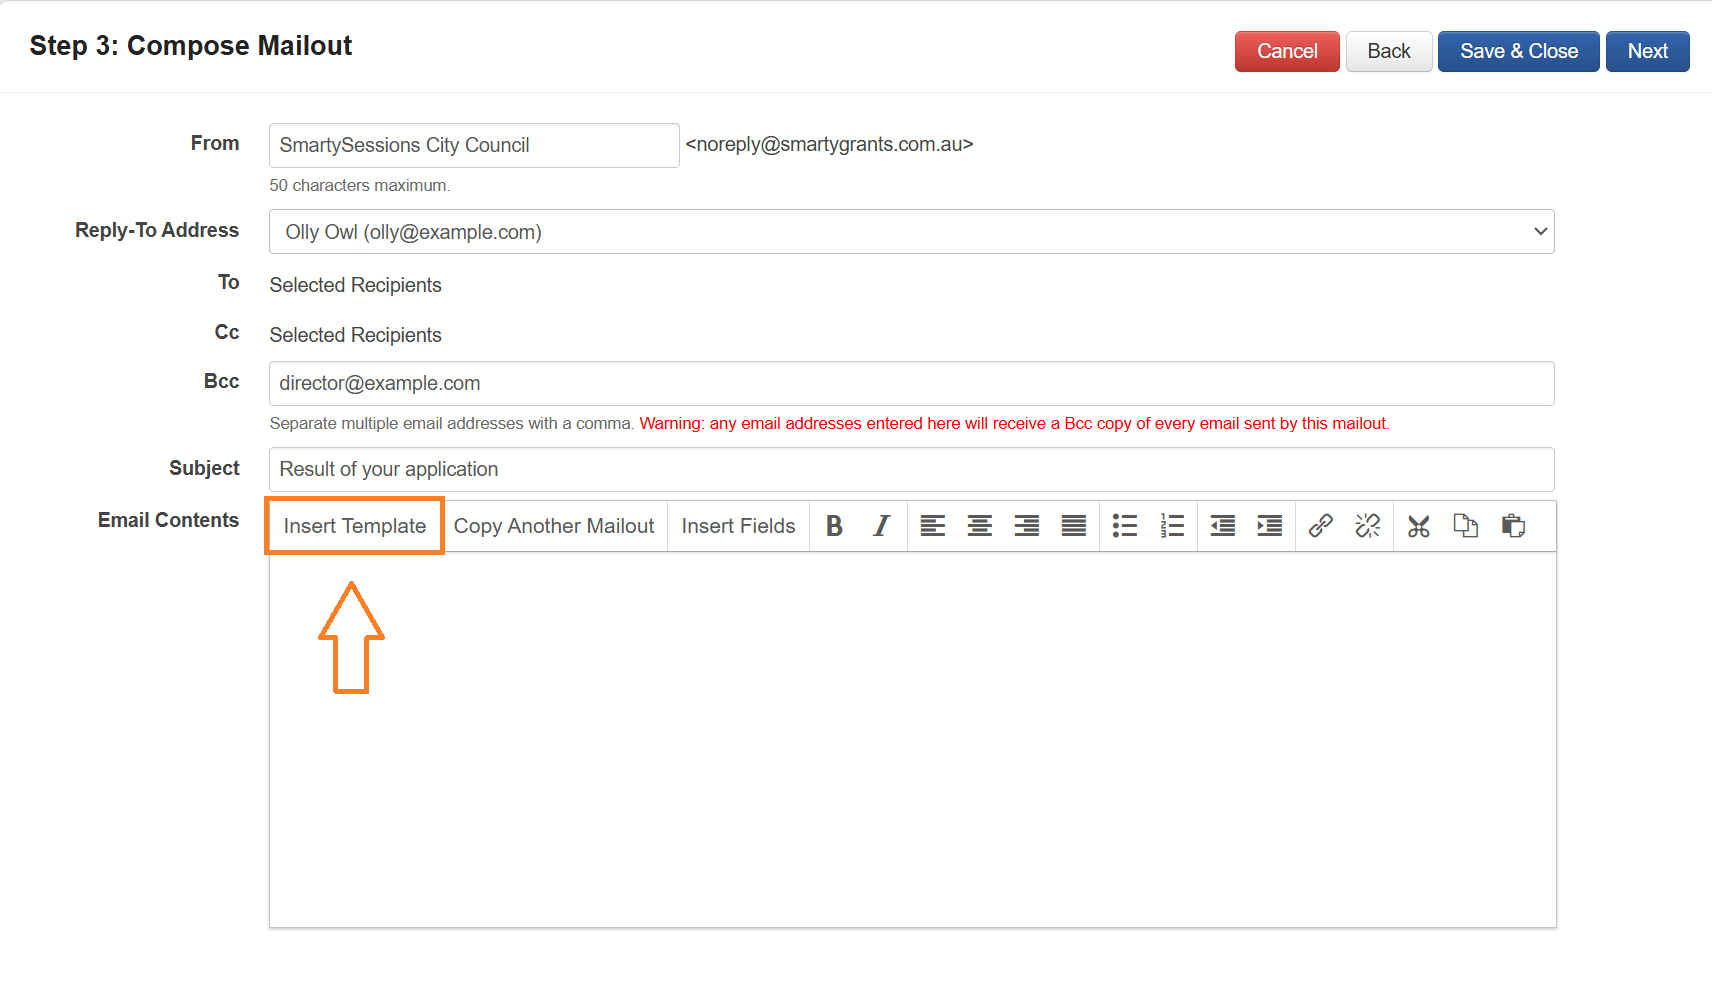Insert a numbered list

tap(1172, 526)
